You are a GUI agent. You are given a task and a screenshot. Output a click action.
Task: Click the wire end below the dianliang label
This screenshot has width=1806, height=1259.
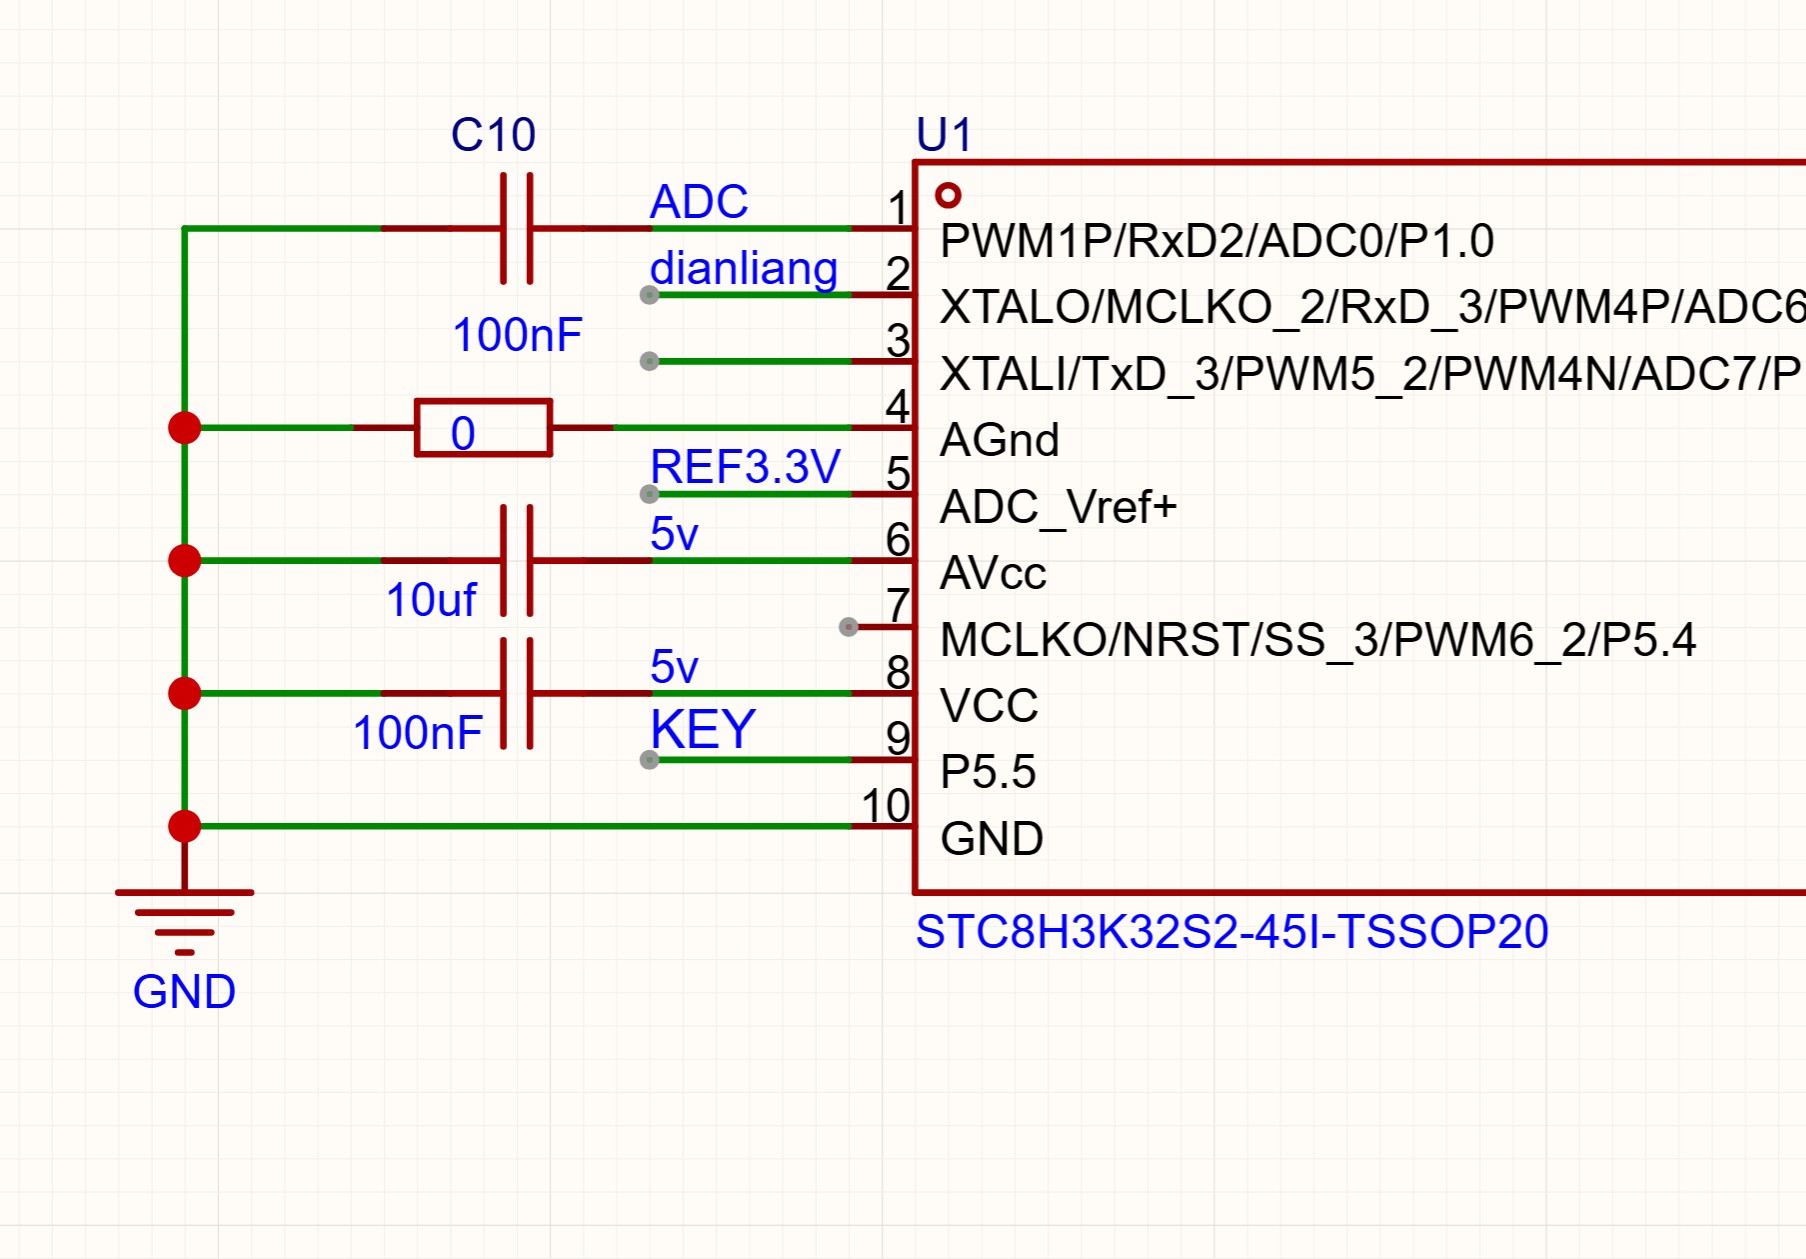[x=650, y=295]
